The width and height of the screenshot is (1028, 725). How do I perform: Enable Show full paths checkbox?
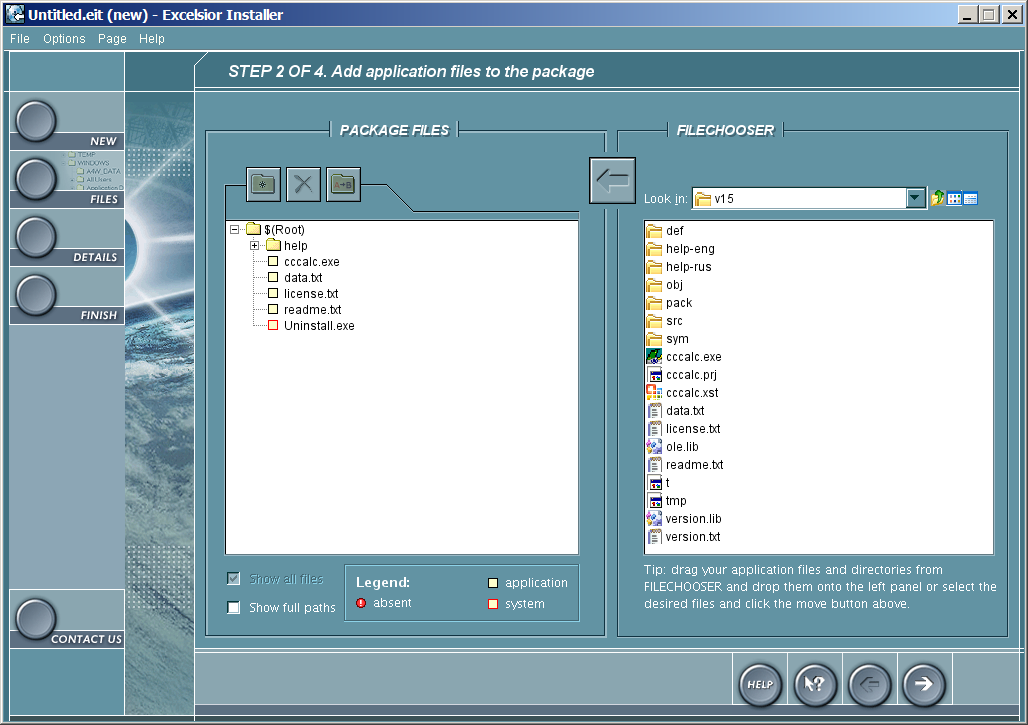233,607
